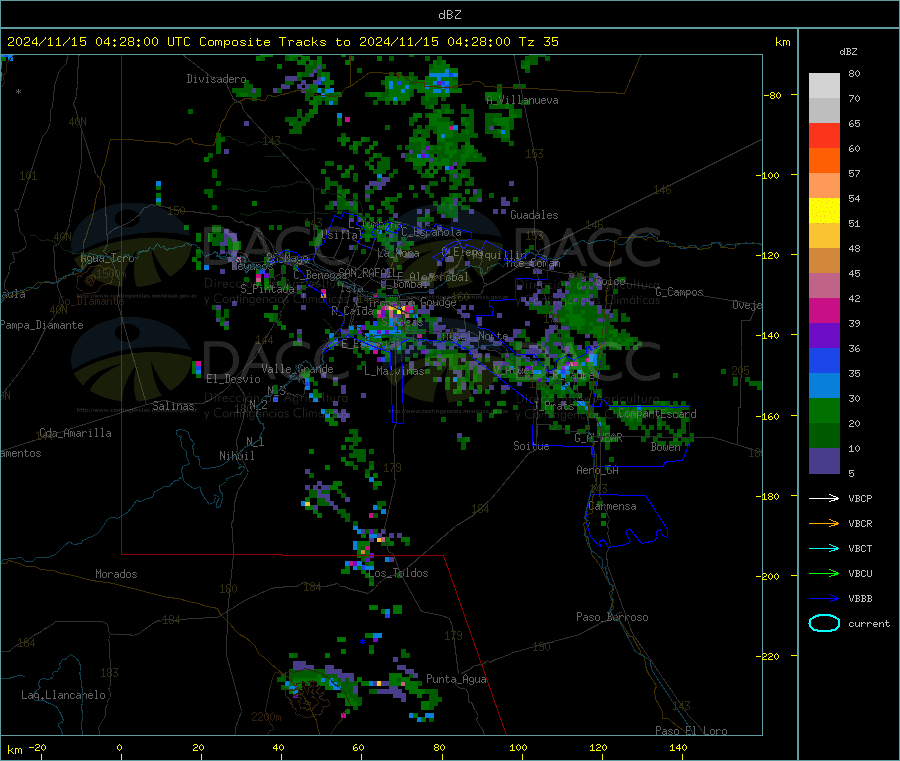Click the 'L_Malvinas' map label
Screen dimensions: 900x761
[x=394, y=371]
